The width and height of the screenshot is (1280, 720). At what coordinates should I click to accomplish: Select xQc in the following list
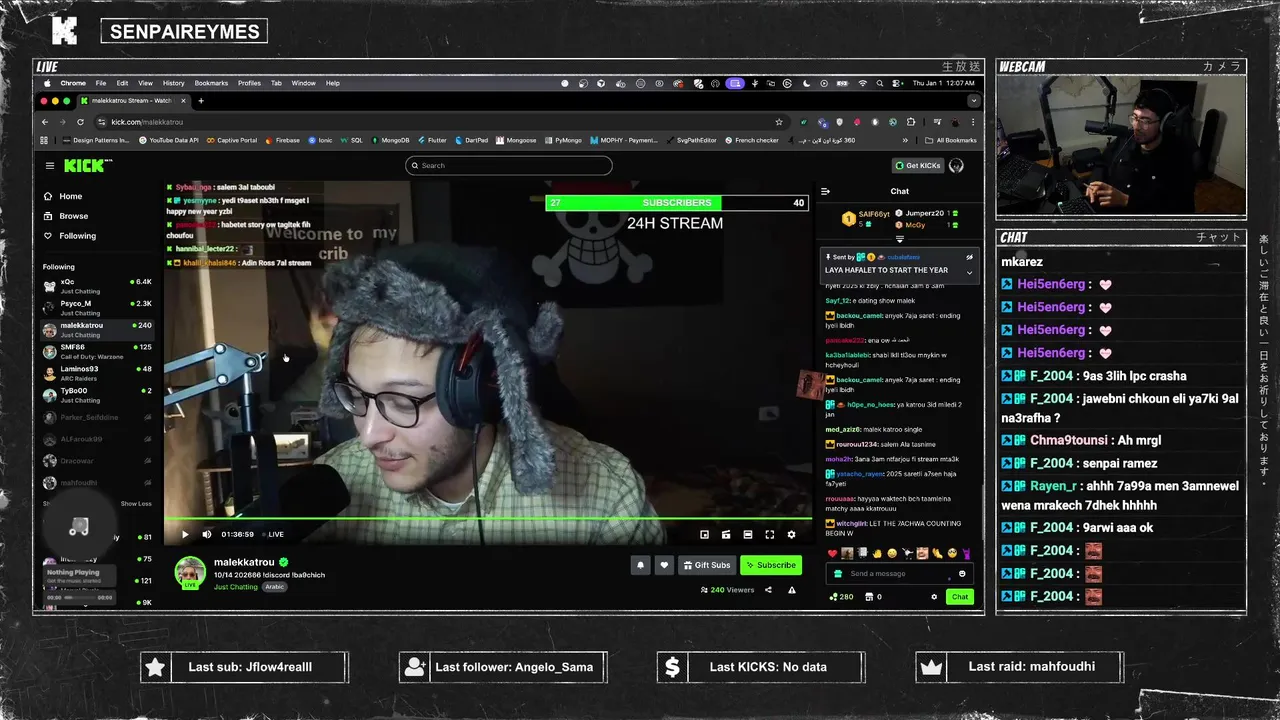pyautogui.click(x=97, y=285)
